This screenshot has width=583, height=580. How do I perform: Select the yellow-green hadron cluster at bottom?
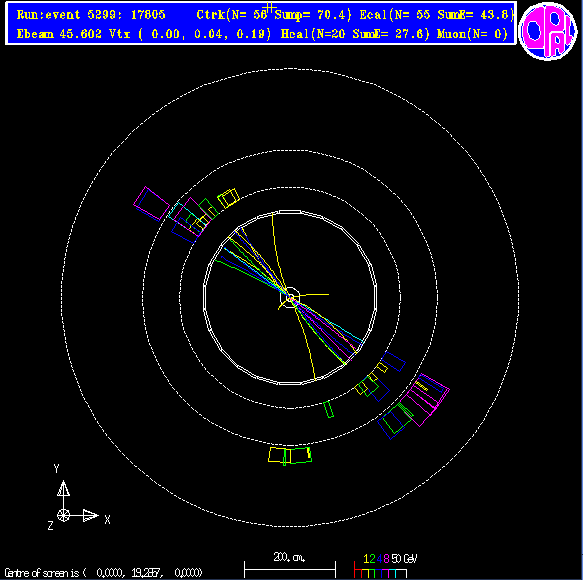click(290, 456)
